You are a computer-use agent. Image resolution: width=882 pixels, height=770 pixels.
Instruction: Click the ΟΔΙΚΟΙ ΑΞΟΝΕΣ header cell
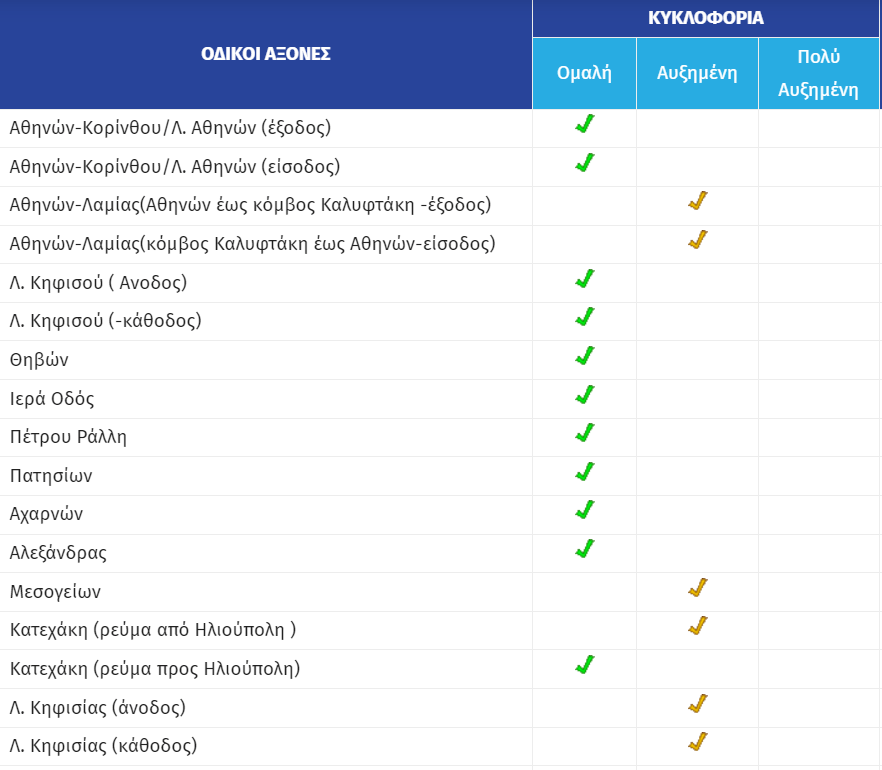(x=266, y=54)
